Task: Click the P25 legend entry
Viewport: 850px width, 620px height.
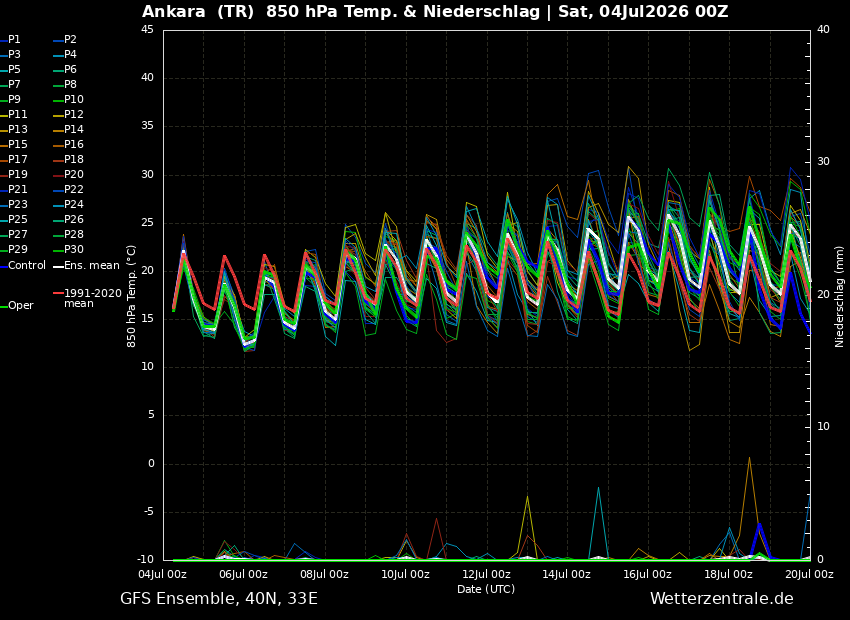Action: tap(14, 219)
